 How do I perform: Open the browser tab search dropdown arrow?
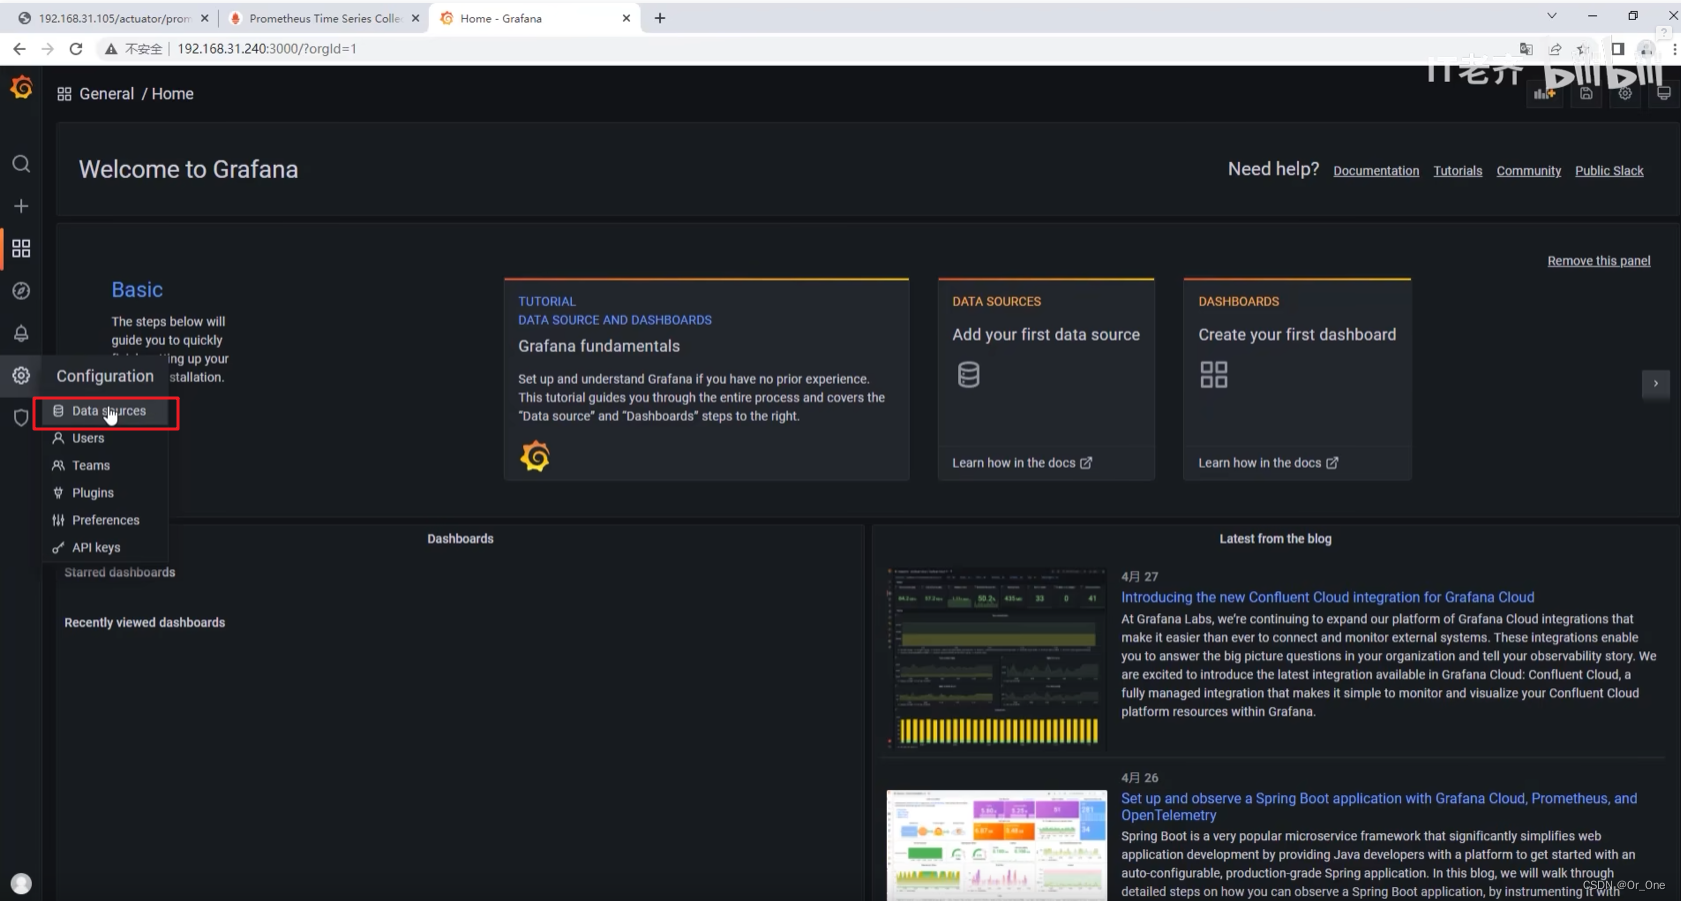[1552, 16]
